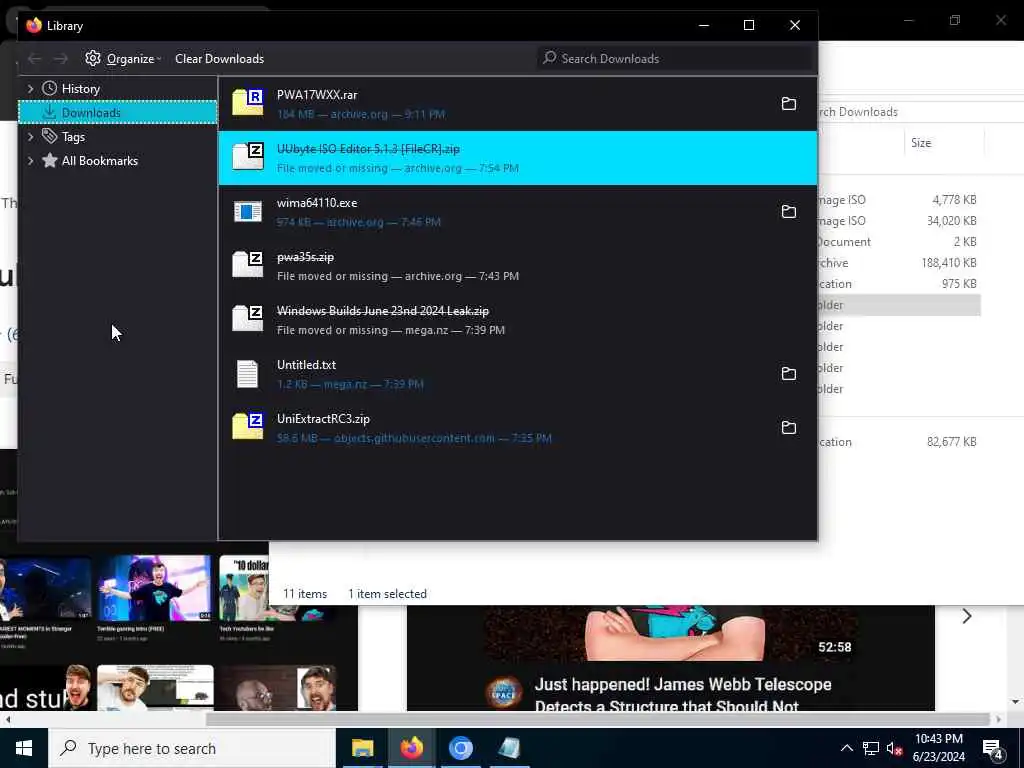This screenshot has width=1024, height=768.
Task: Expand the History tree node
Action: pyautogui.click(x=30, y=88)
